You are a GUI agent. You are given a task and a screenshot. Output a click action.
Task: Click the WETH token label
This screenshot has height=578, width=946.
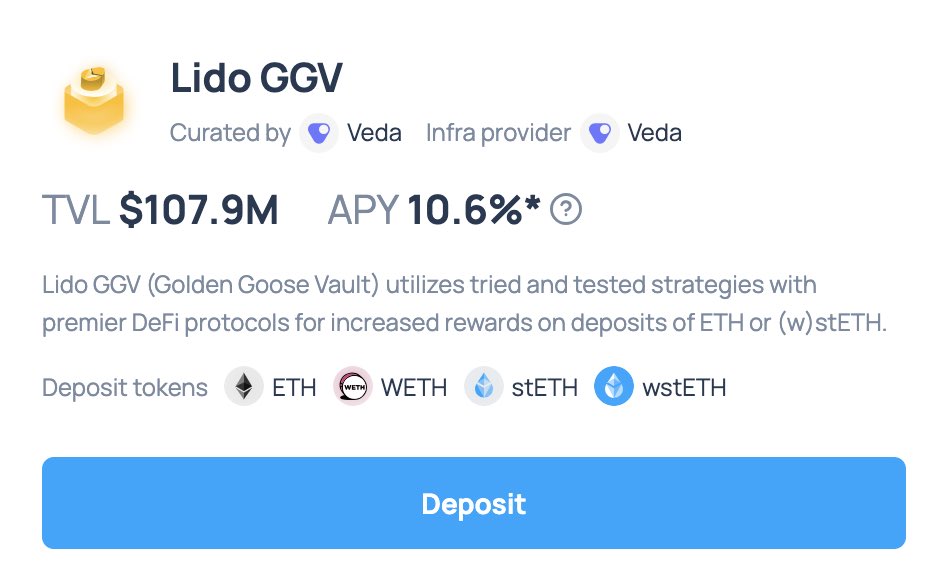(x=414, y=387)
